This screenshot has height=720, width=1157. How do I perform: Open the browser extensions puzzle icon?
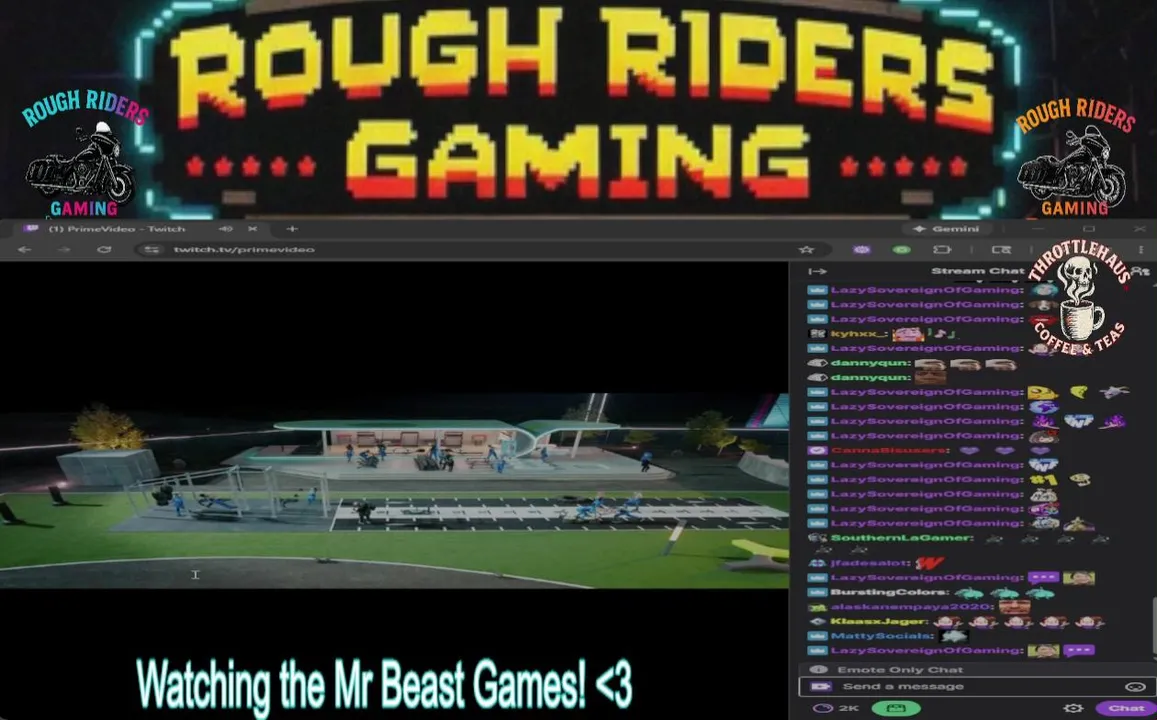pyautogui.click(x=942, y=249)
